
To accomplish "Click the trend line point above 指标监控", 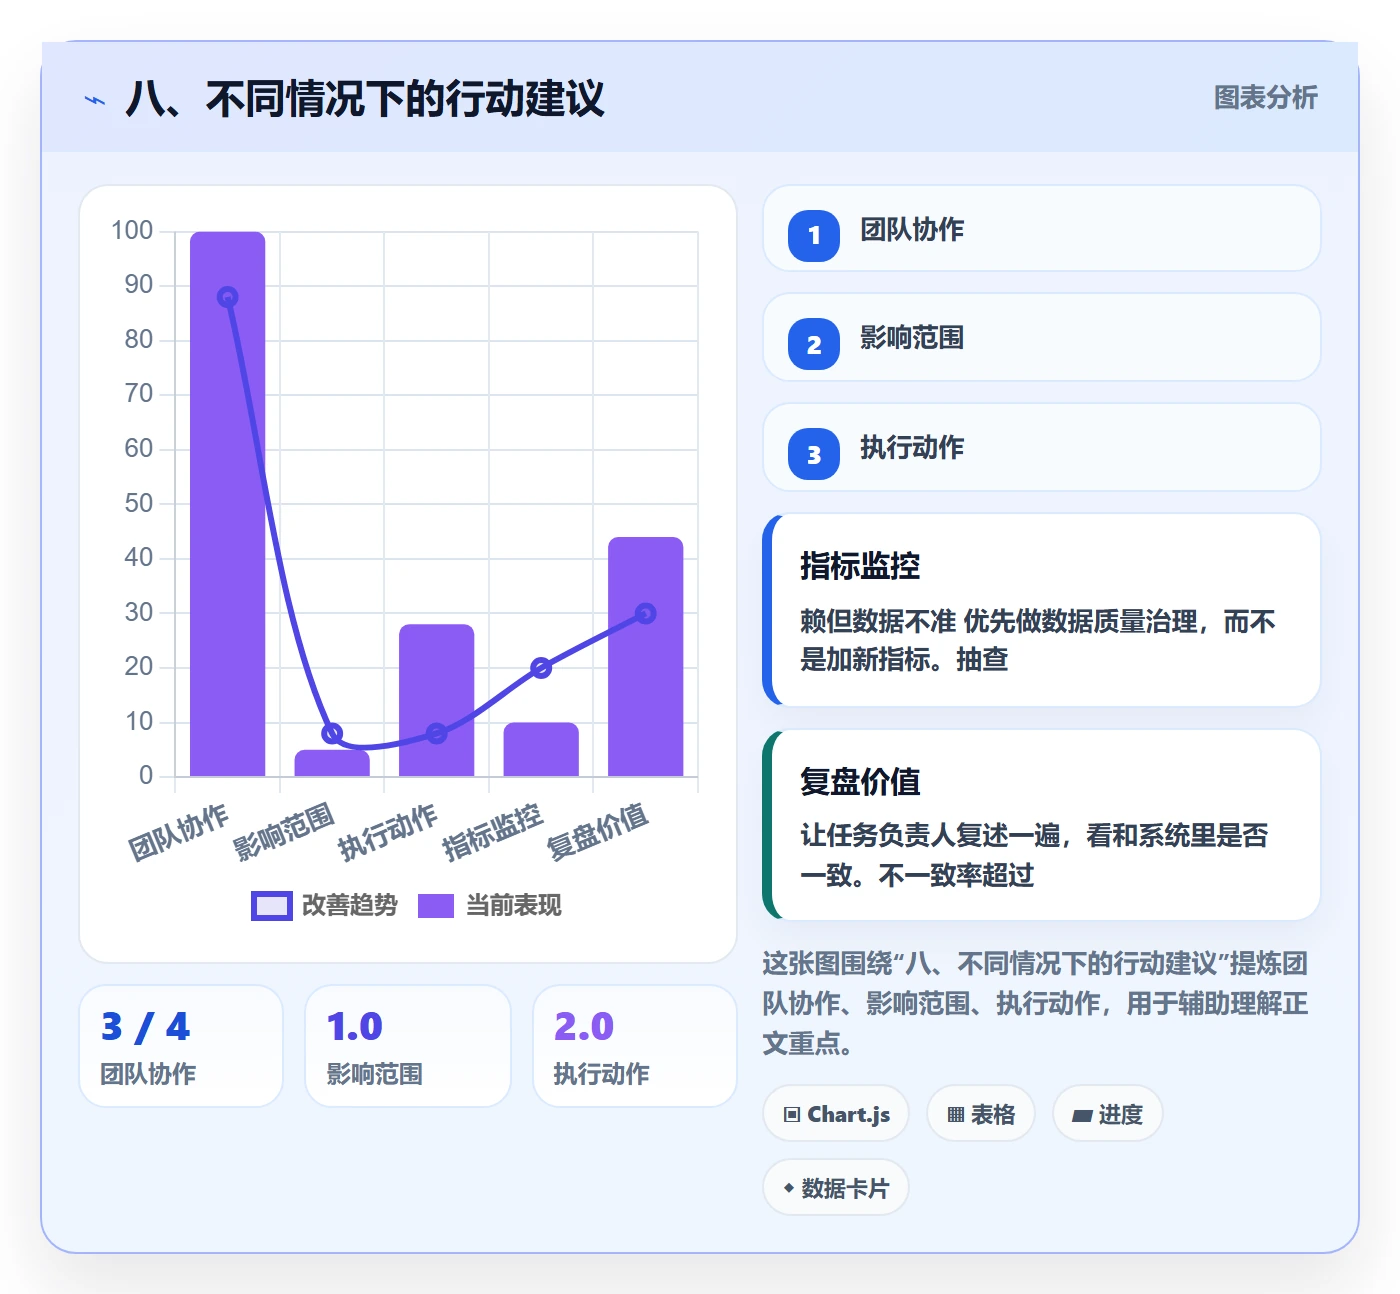I will 541,667.
